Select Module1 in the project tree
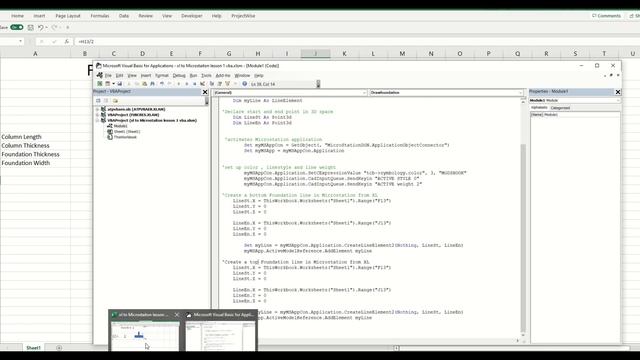This screenshot has width=640, height=360. (120, 126)
